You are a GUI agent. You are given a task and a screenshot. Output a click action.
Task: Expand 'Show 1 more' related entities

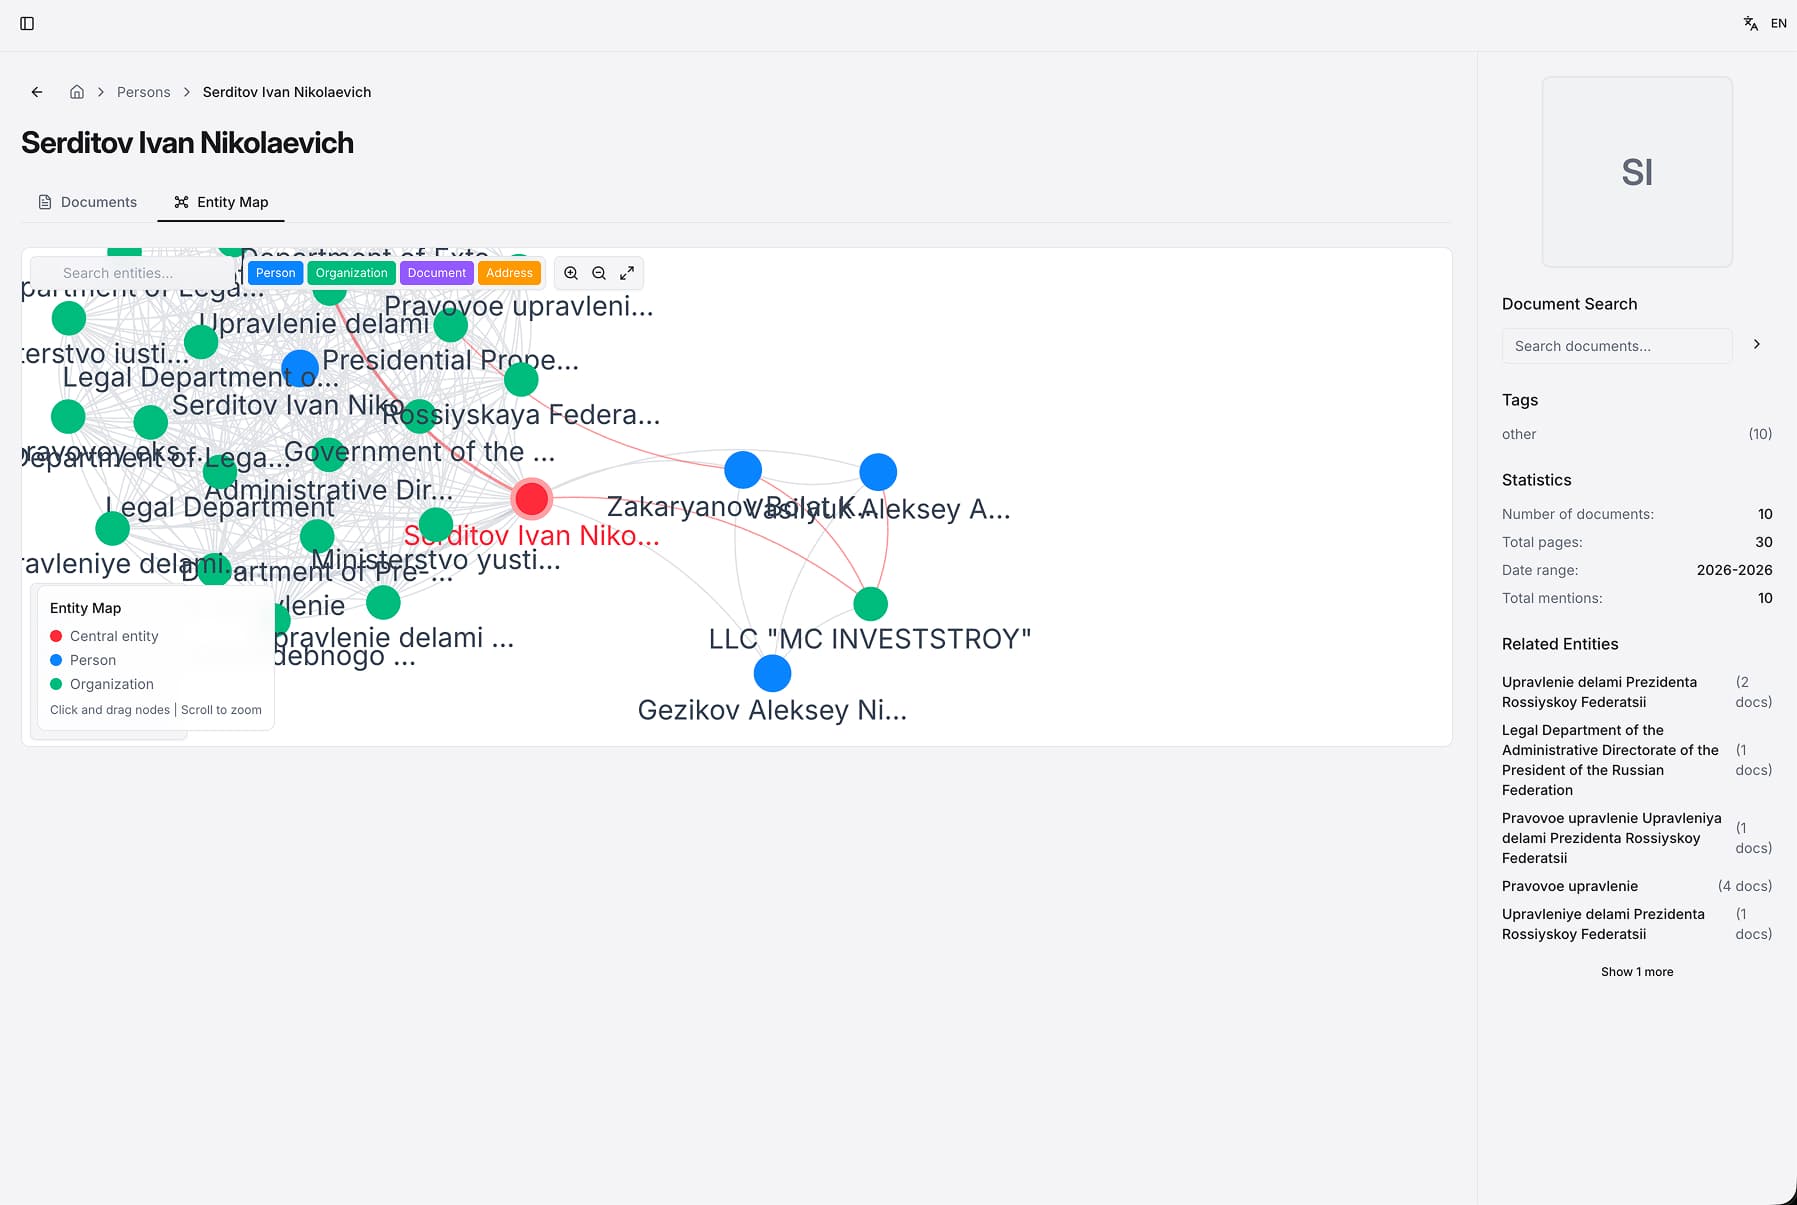1637,971
